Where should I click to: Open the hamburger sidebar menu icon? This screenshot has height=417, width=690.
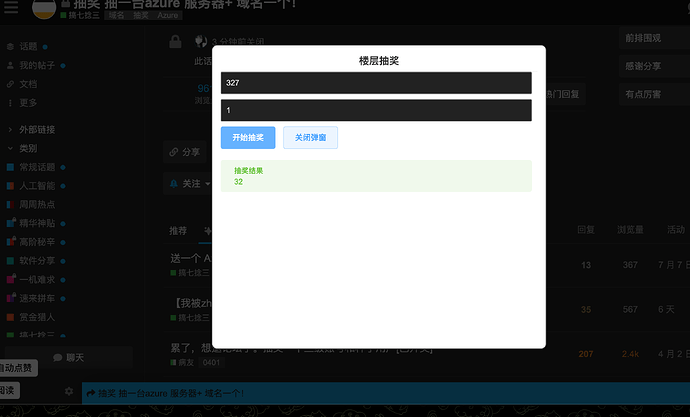11,7
